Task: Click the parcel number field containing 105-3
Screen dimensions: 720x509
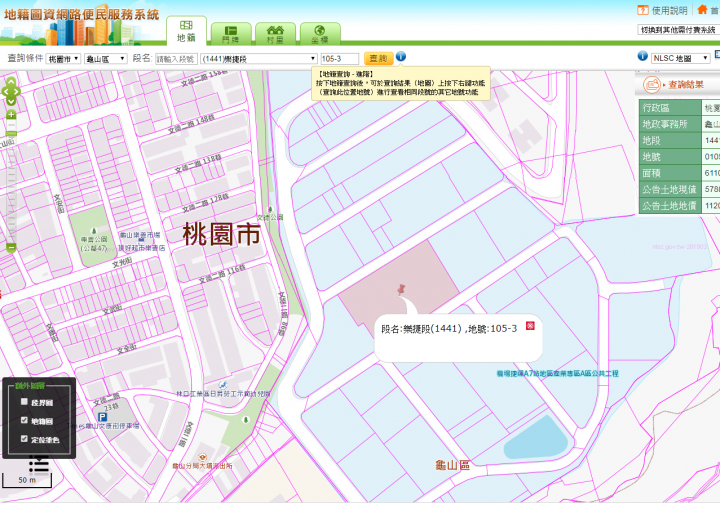Action: coord(339,59)
